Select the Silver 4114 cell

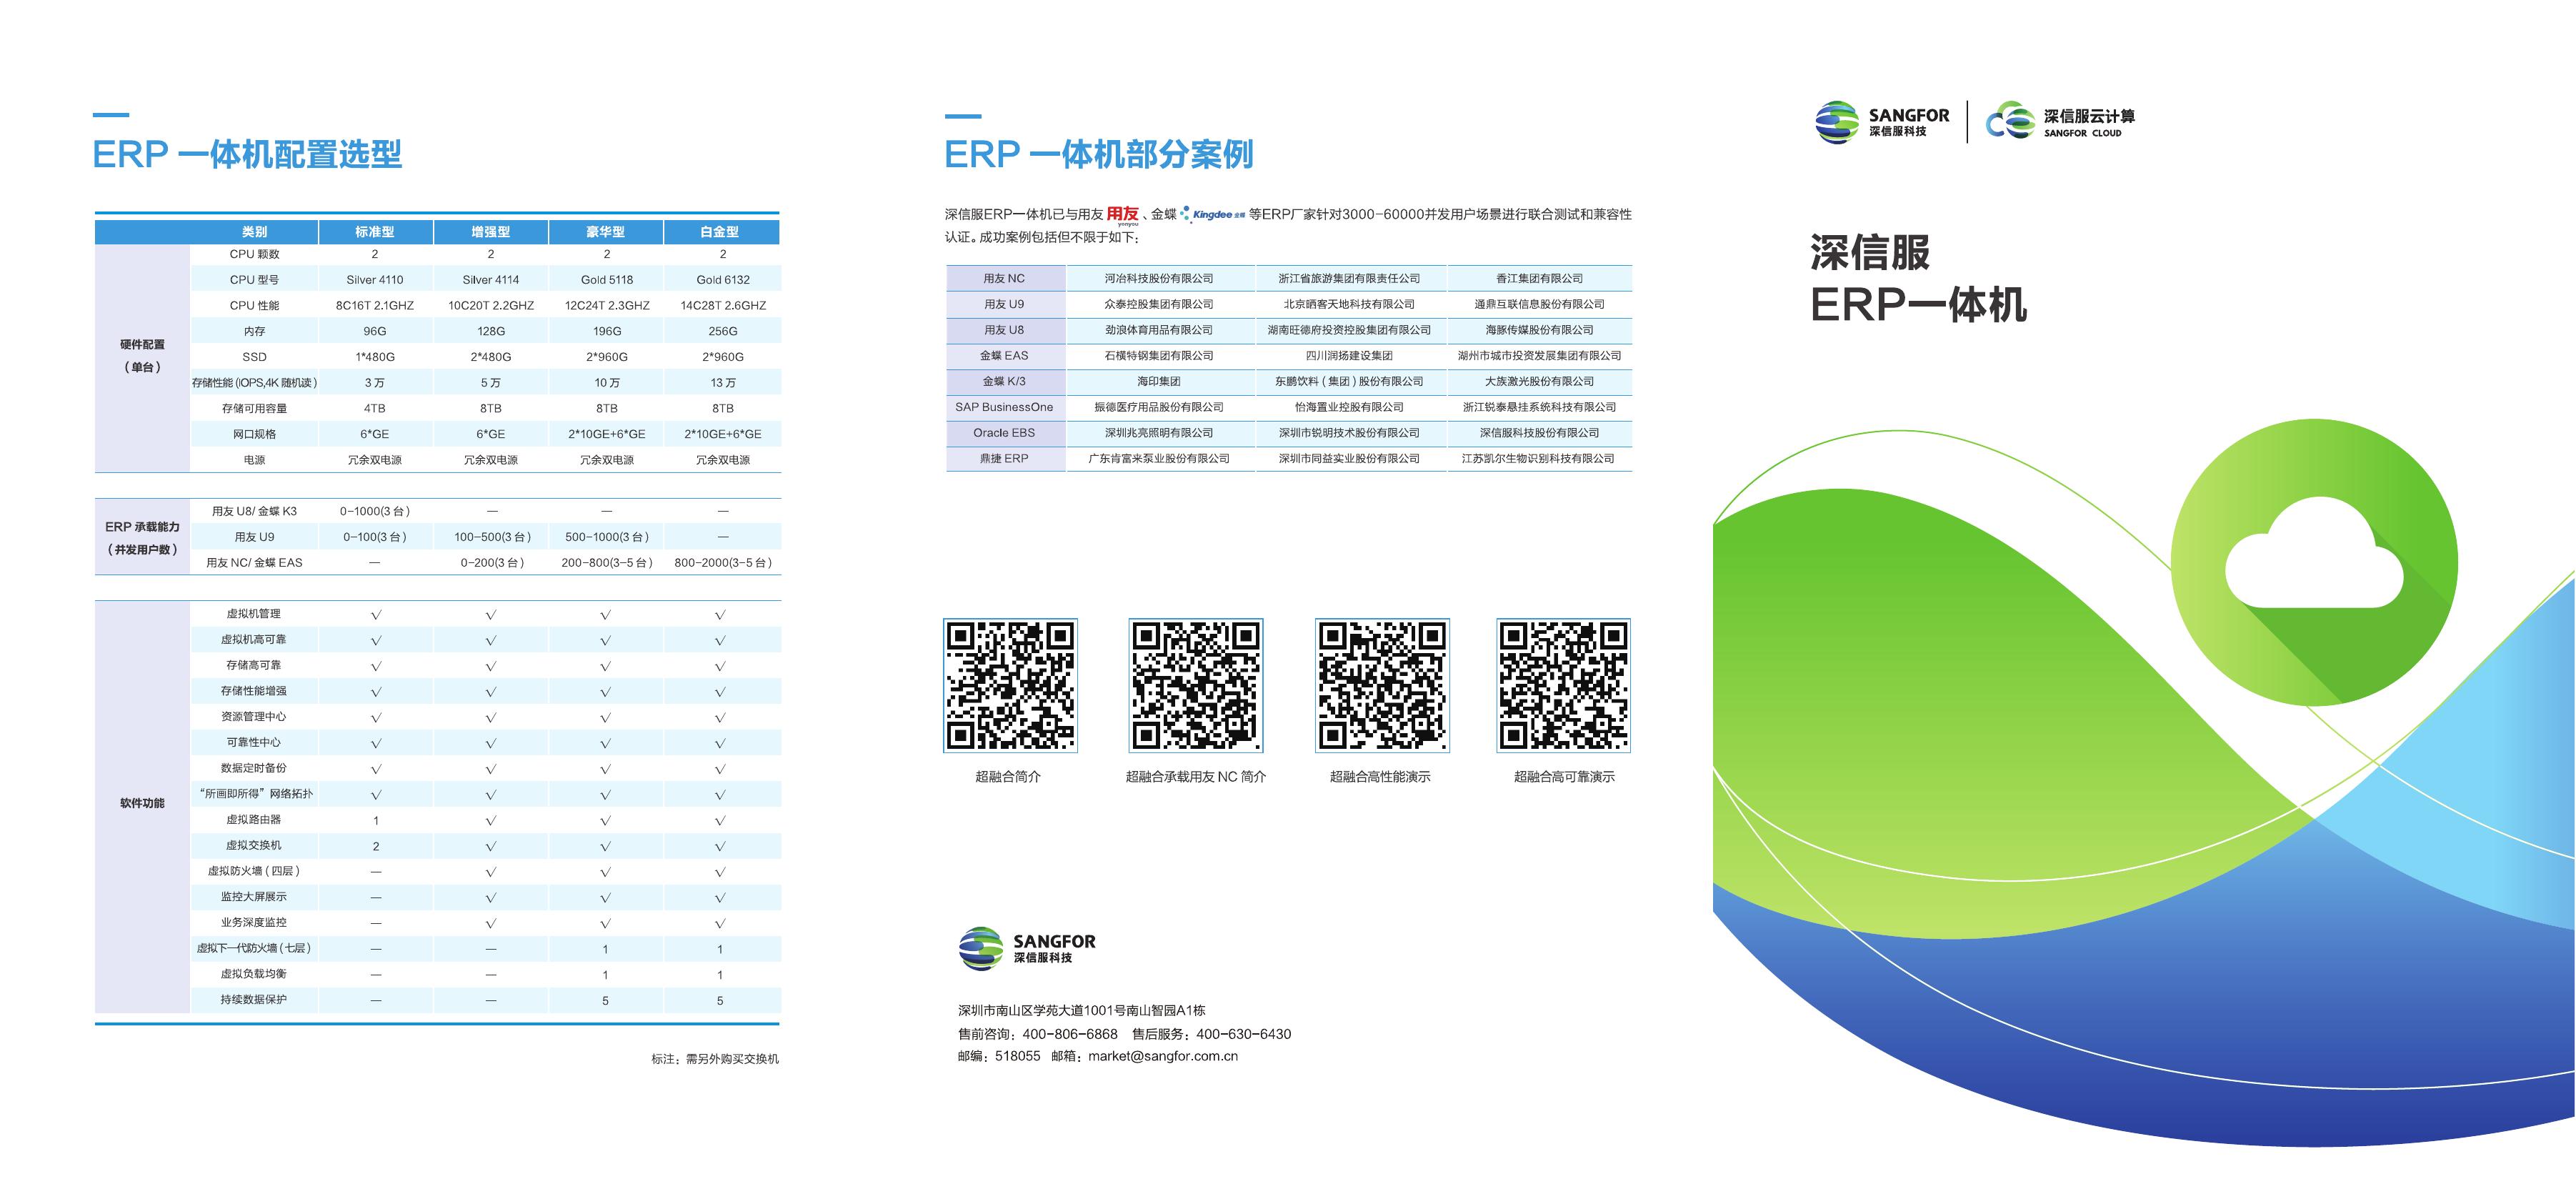pos(491,280)
